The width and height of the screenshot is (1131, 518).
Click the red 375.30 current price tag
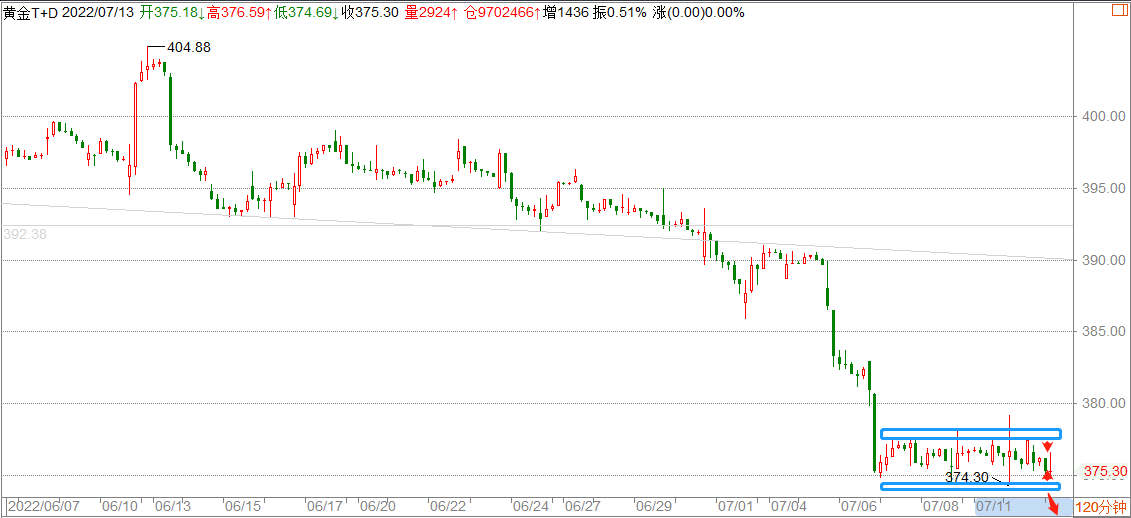[x=1105, y=470]
